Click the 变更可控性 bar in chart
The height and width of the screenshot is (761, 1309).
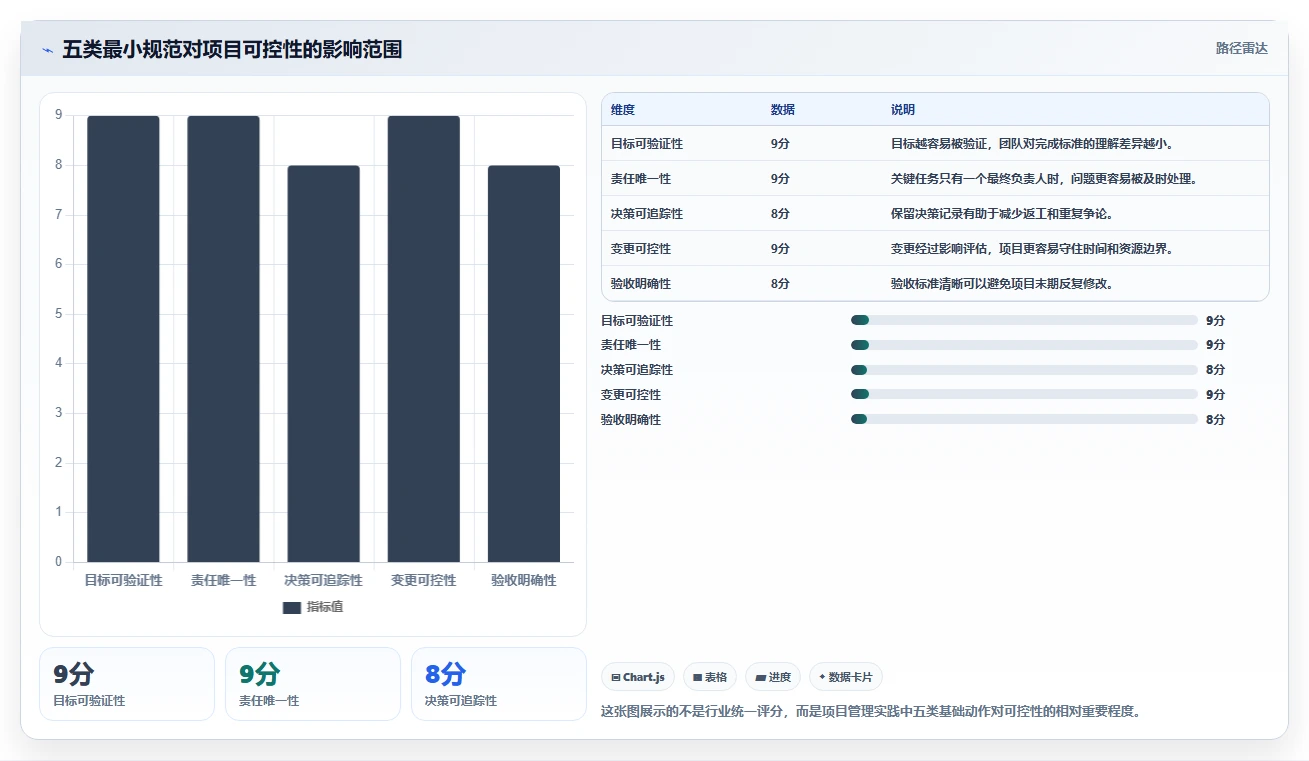pyautogui.click(x=424, y=339)
